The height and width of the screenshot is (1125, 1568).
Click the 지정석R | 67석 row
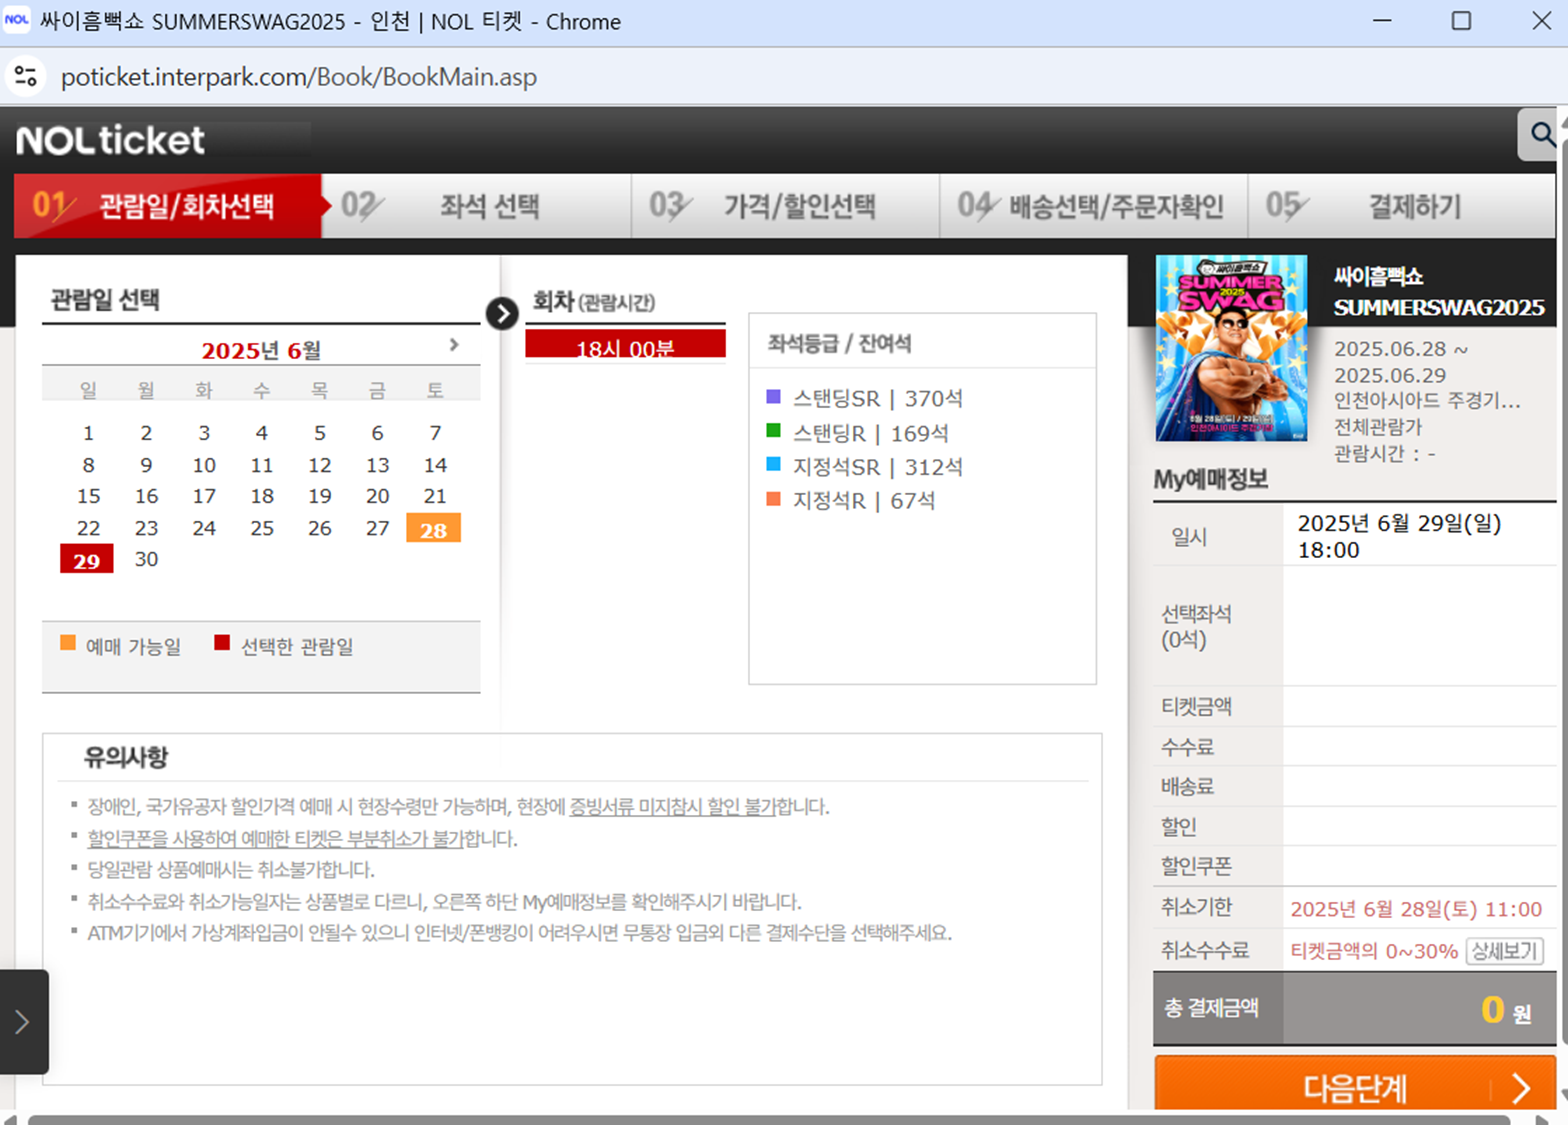coord(851,500)
